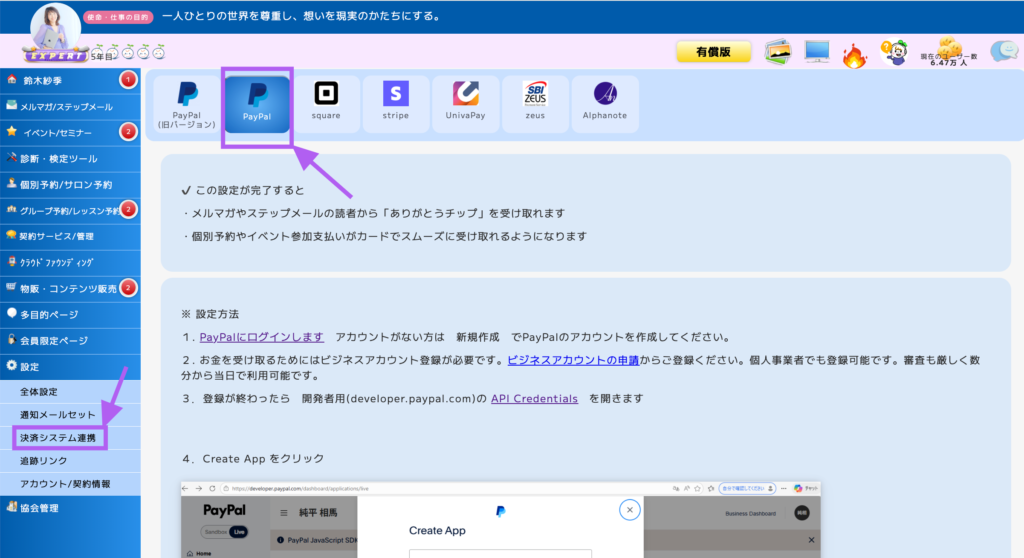The width and height of the screenshot is (1024, 558).
Task: Select the Square payment provider icon
Action: pos(325,103)
